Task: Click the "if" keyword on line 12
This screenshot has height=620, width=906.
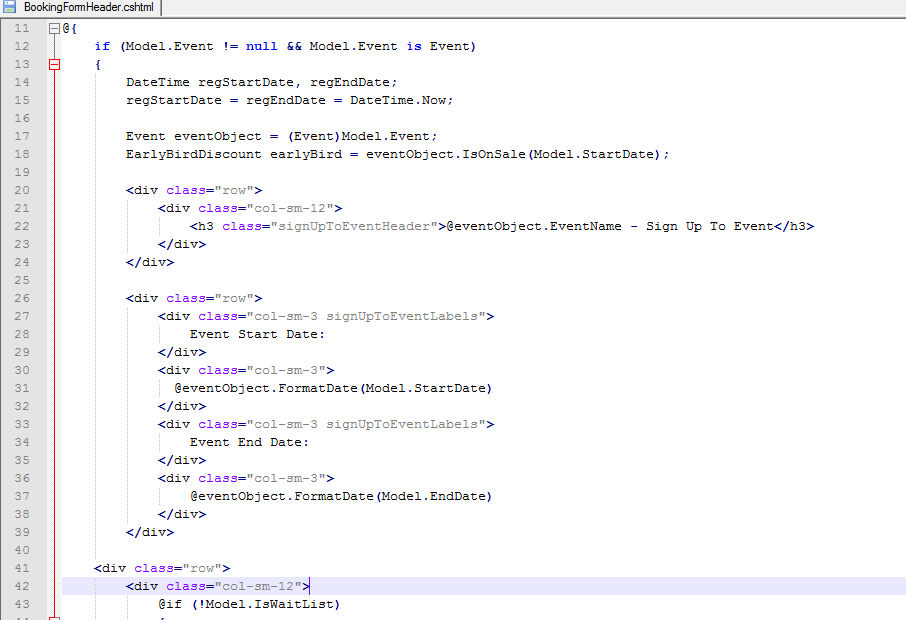Action: [x=102, y=46]
